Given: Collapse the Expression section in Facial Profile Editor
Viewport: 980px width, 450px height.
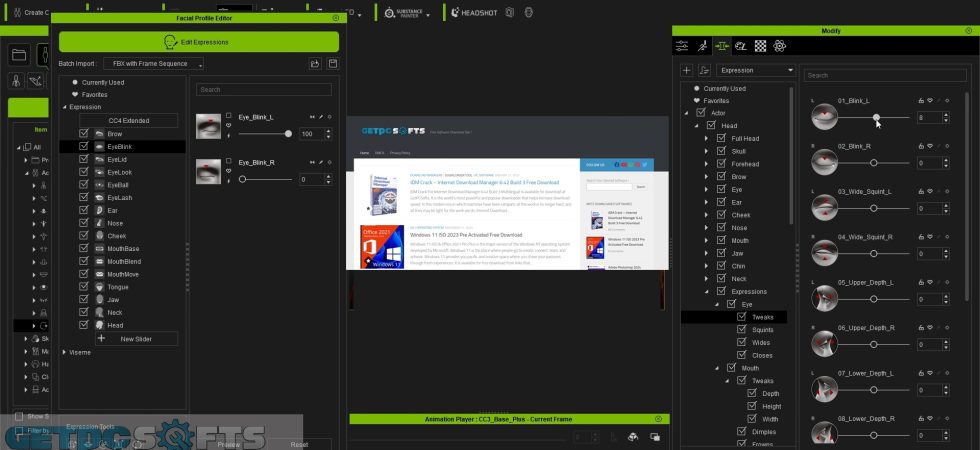Looking at the screenshot, I should [x=64, y=107].
